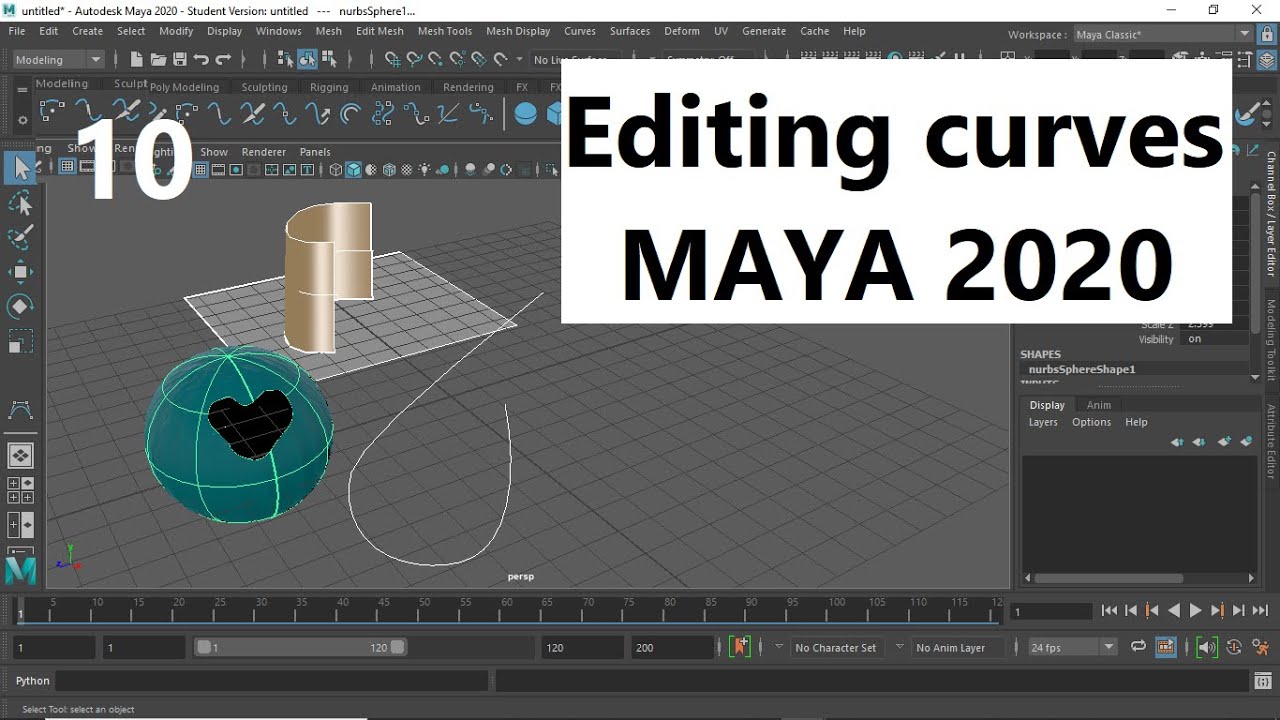Select the arrow Select tool
Viewport: 1280px width, 720px height.
tap(20, 168)
